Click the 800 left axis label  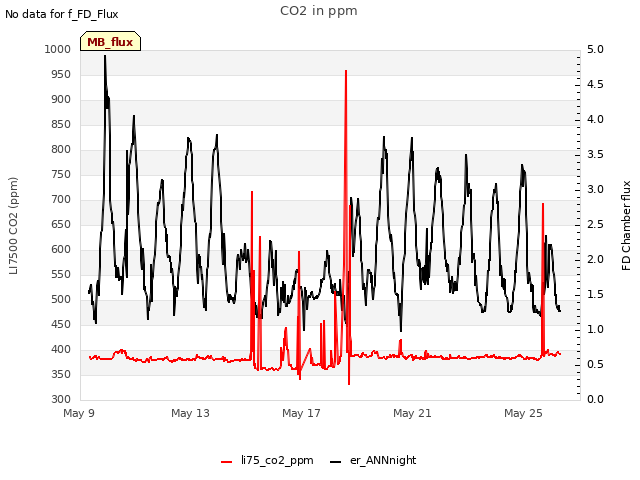(x=61, y=149)
